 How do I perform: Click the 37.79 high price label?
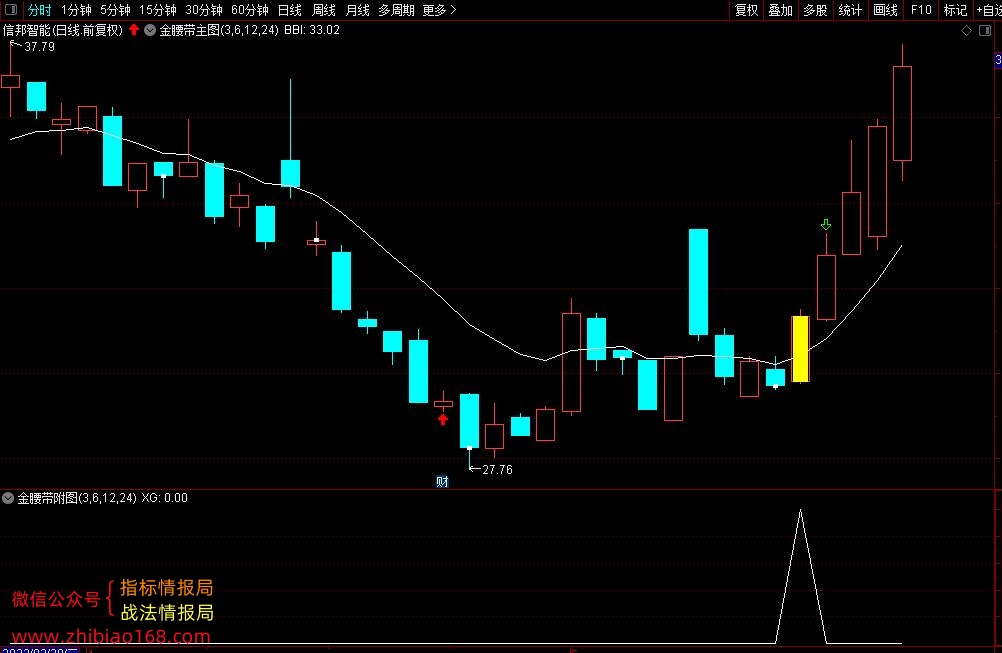point(39,47)
